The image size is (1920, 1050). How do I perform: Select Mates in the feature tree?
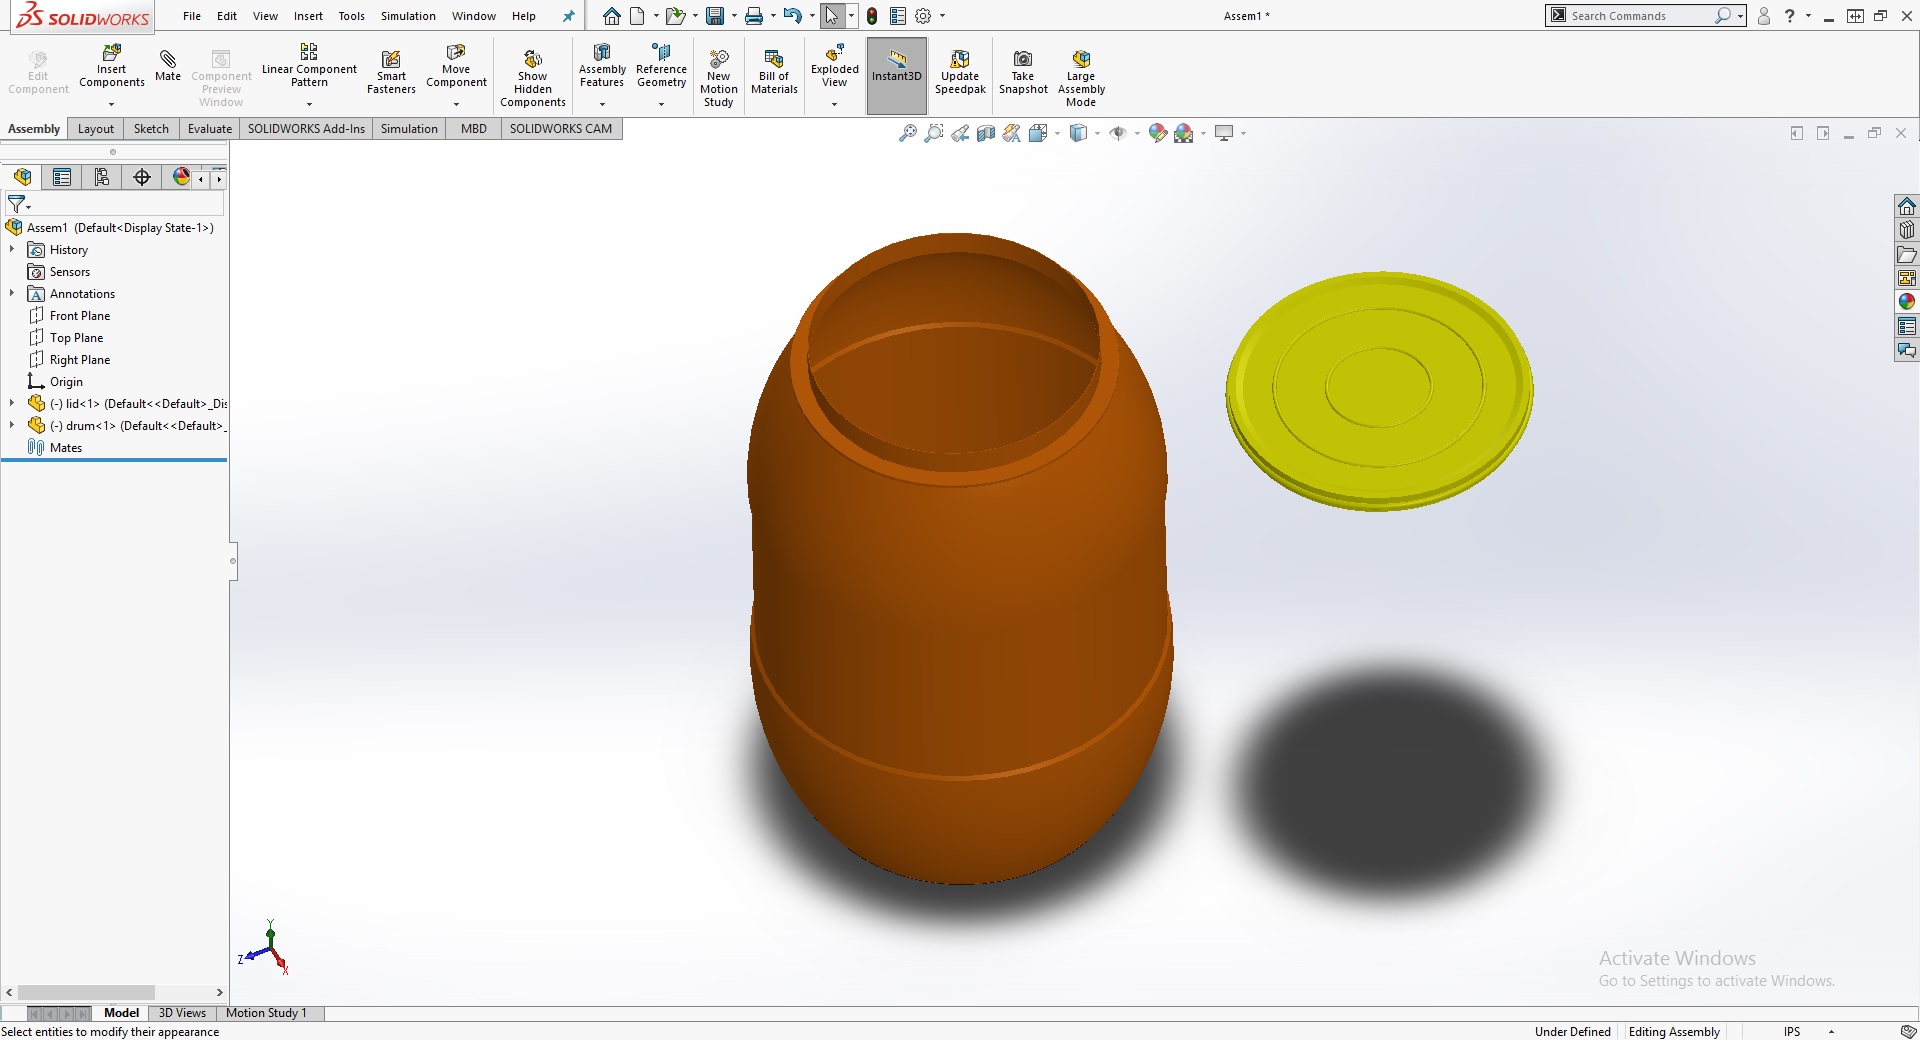point(66,447)
